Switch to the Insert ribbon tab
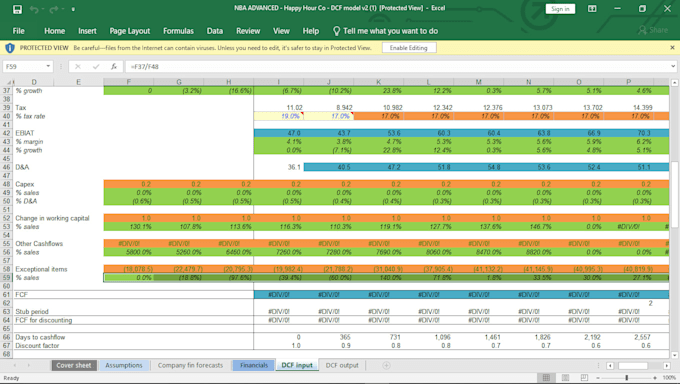This screenshot has height=384, width=680. pos(87,31)
